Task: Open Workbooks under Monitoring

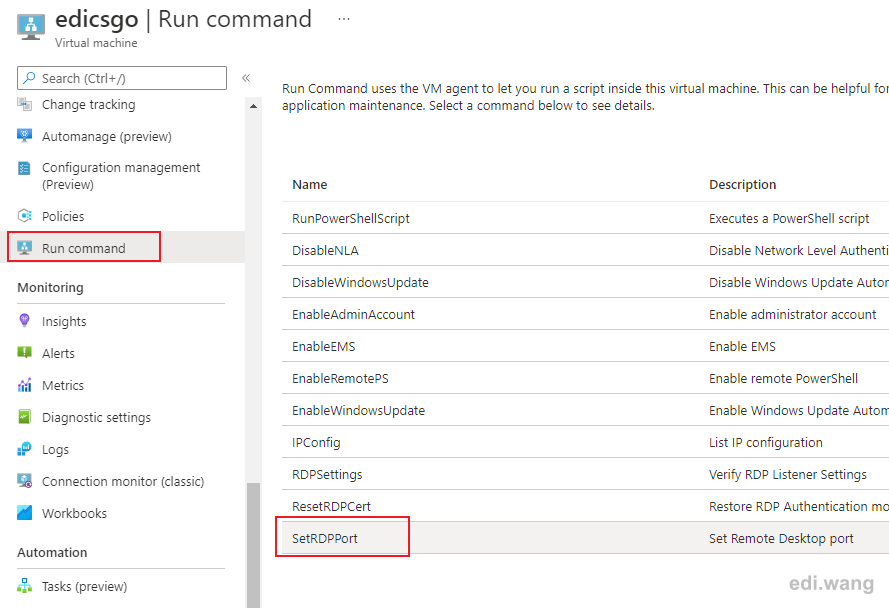Action: point(74,513)
